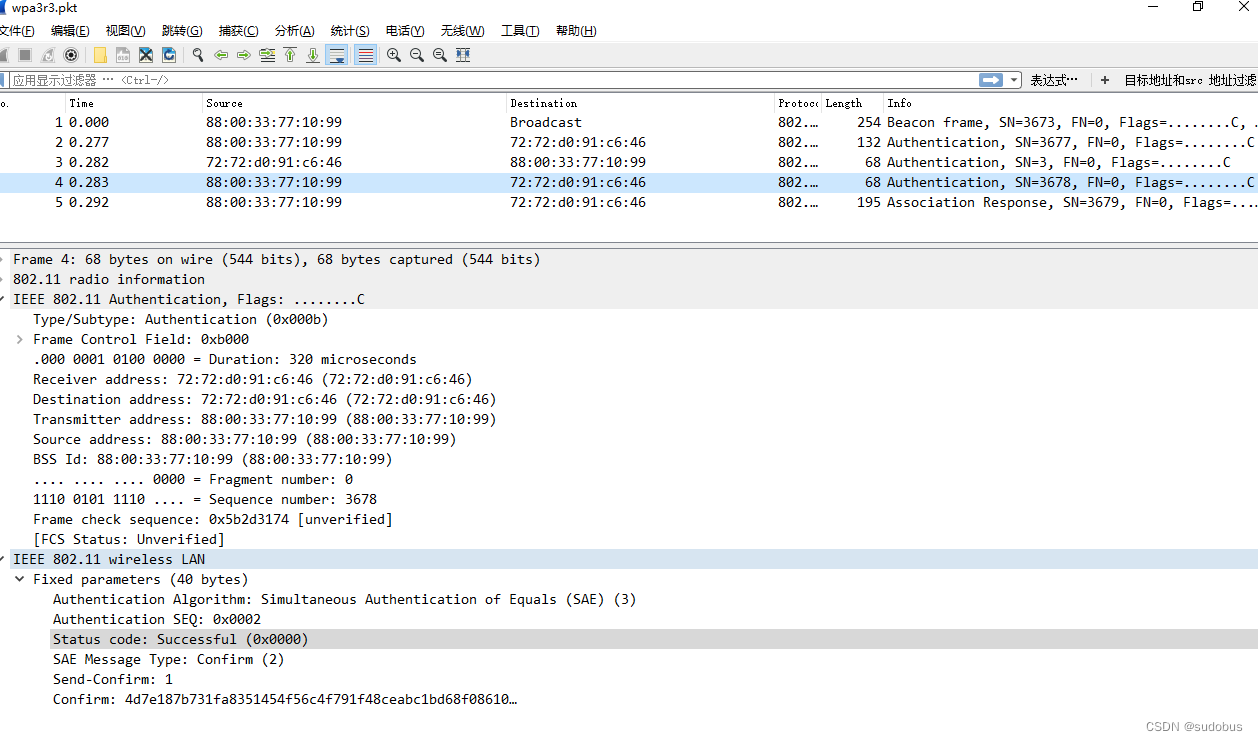
Task: Open the 统计(S) menu
Action: (x=350, y=31)
